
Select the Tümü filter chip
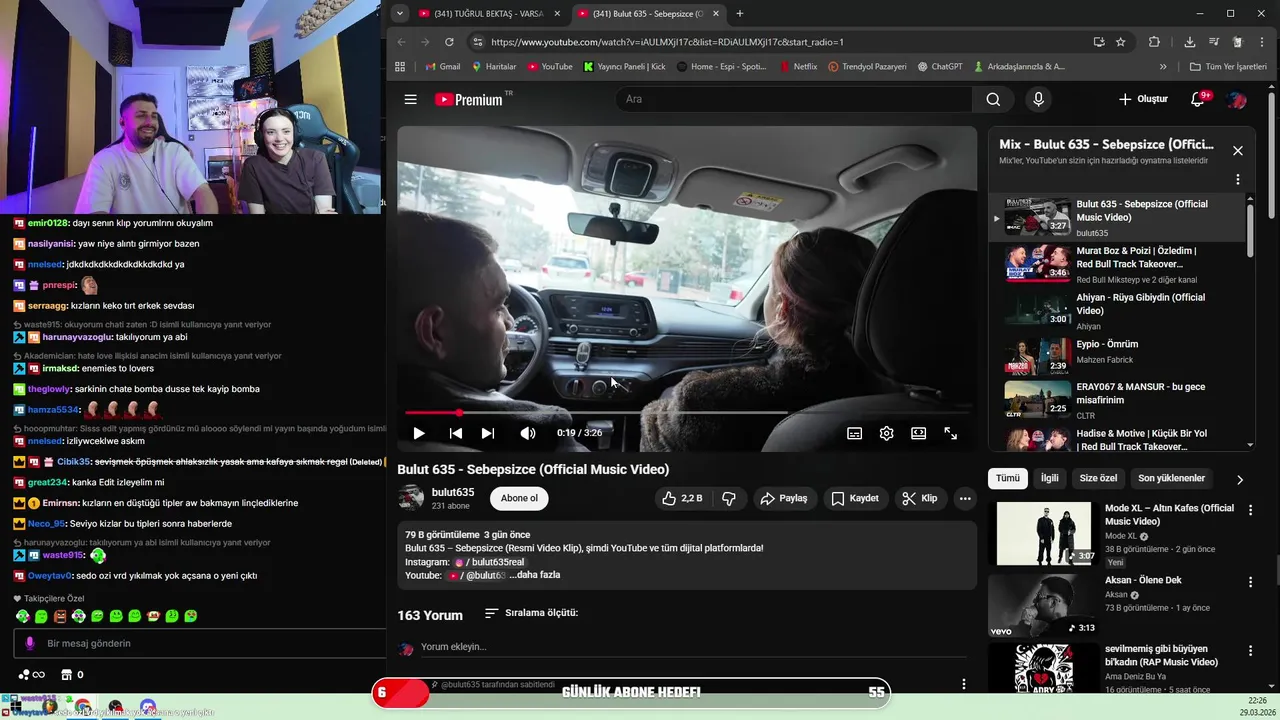[x=1008, y=478]
